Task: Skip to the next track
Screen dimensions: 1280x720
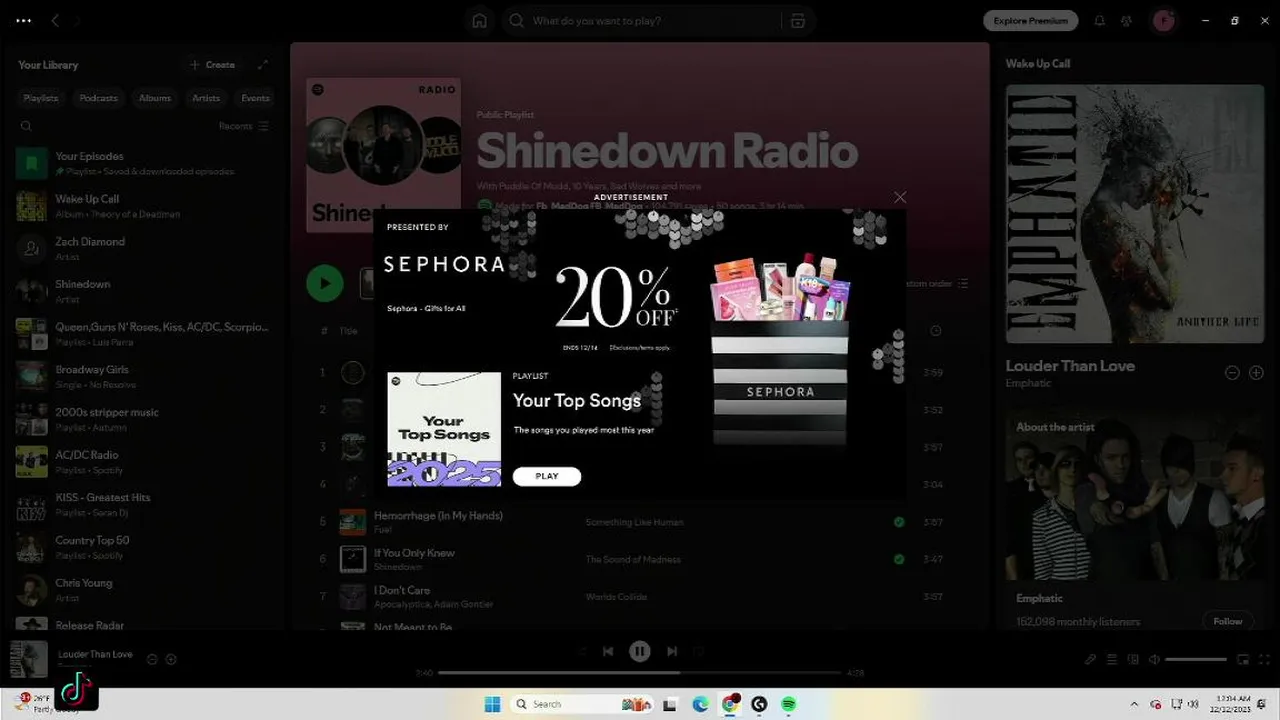Action: point(672,651)
